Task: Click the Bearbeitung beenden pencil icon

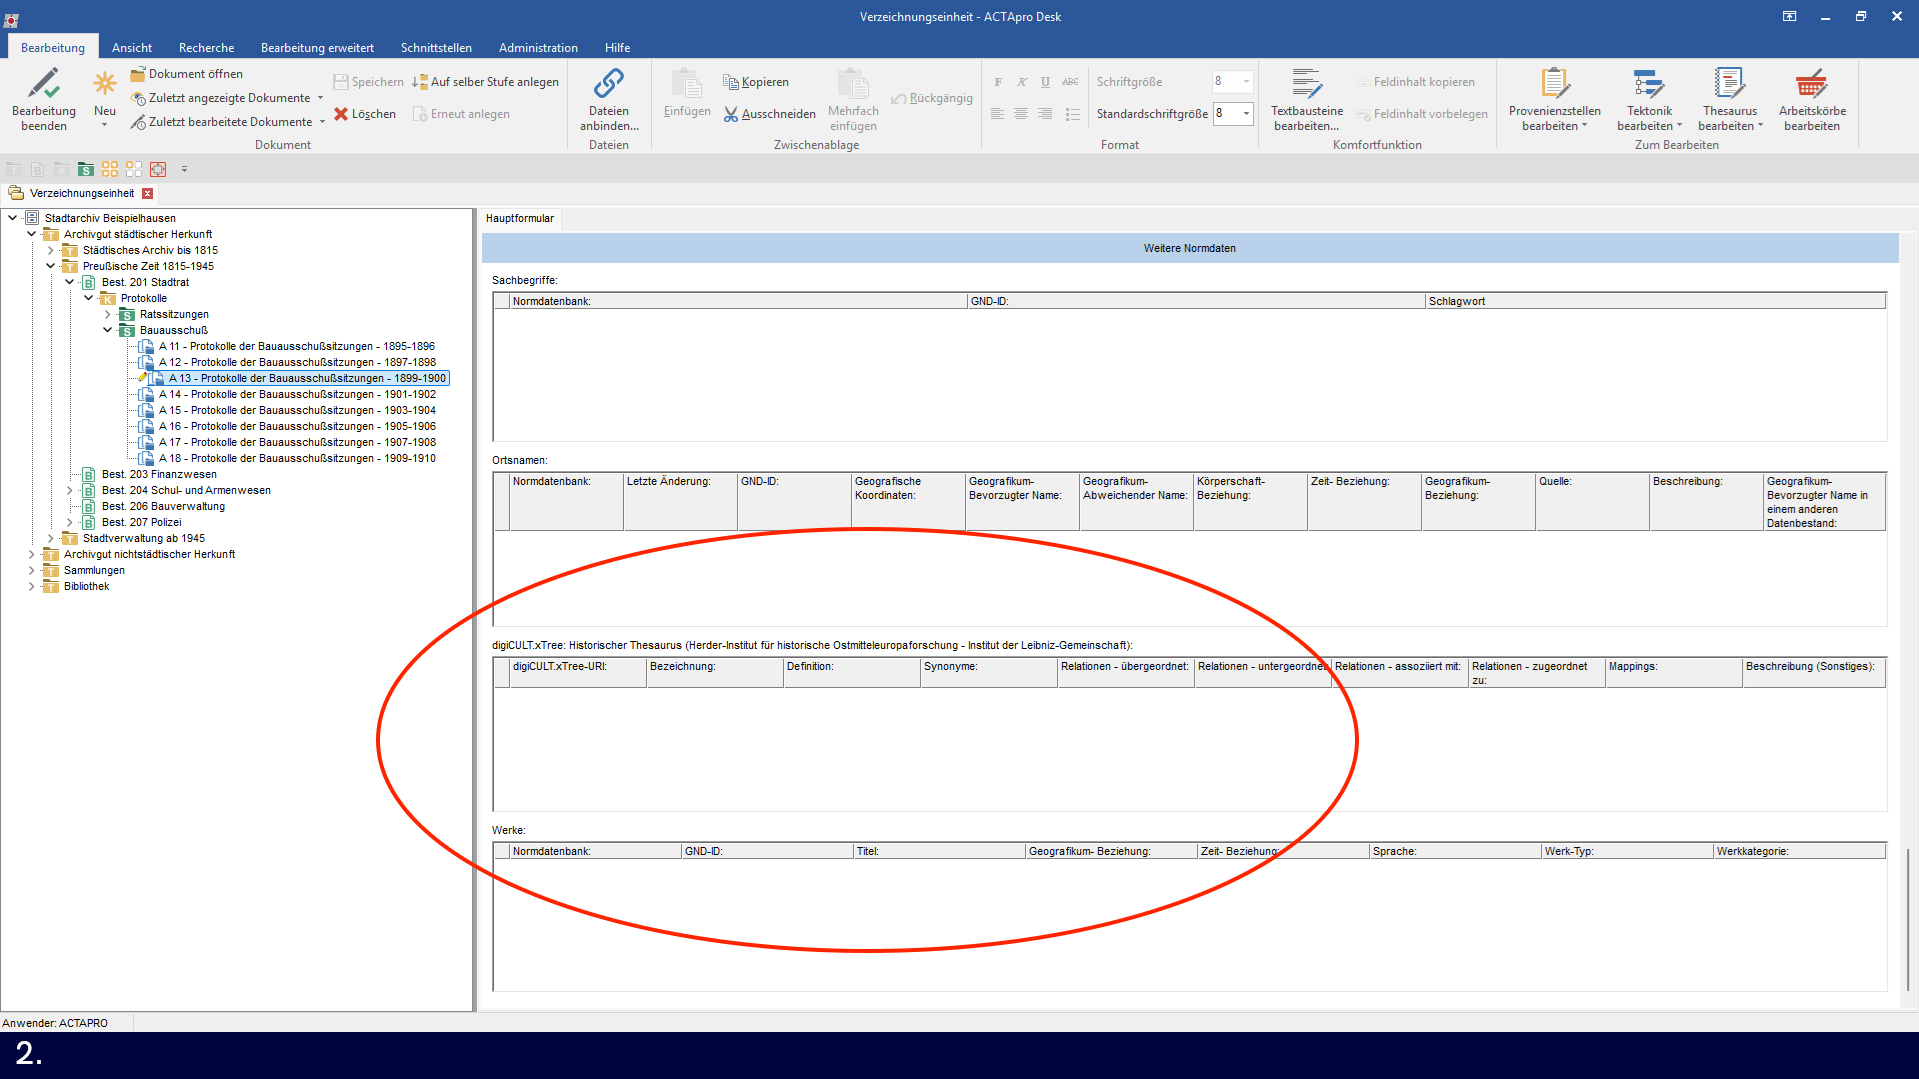Action: (43, 83)
